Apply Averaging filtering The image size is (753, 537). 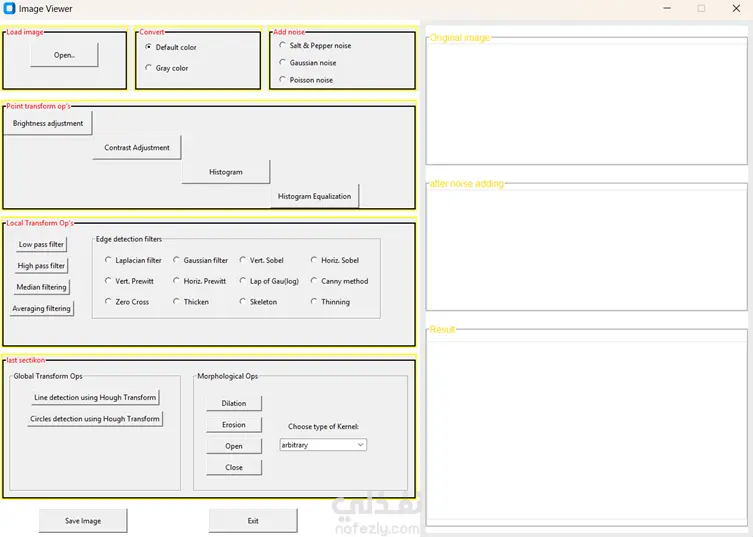pyautogui.click(x=41, y=308)
